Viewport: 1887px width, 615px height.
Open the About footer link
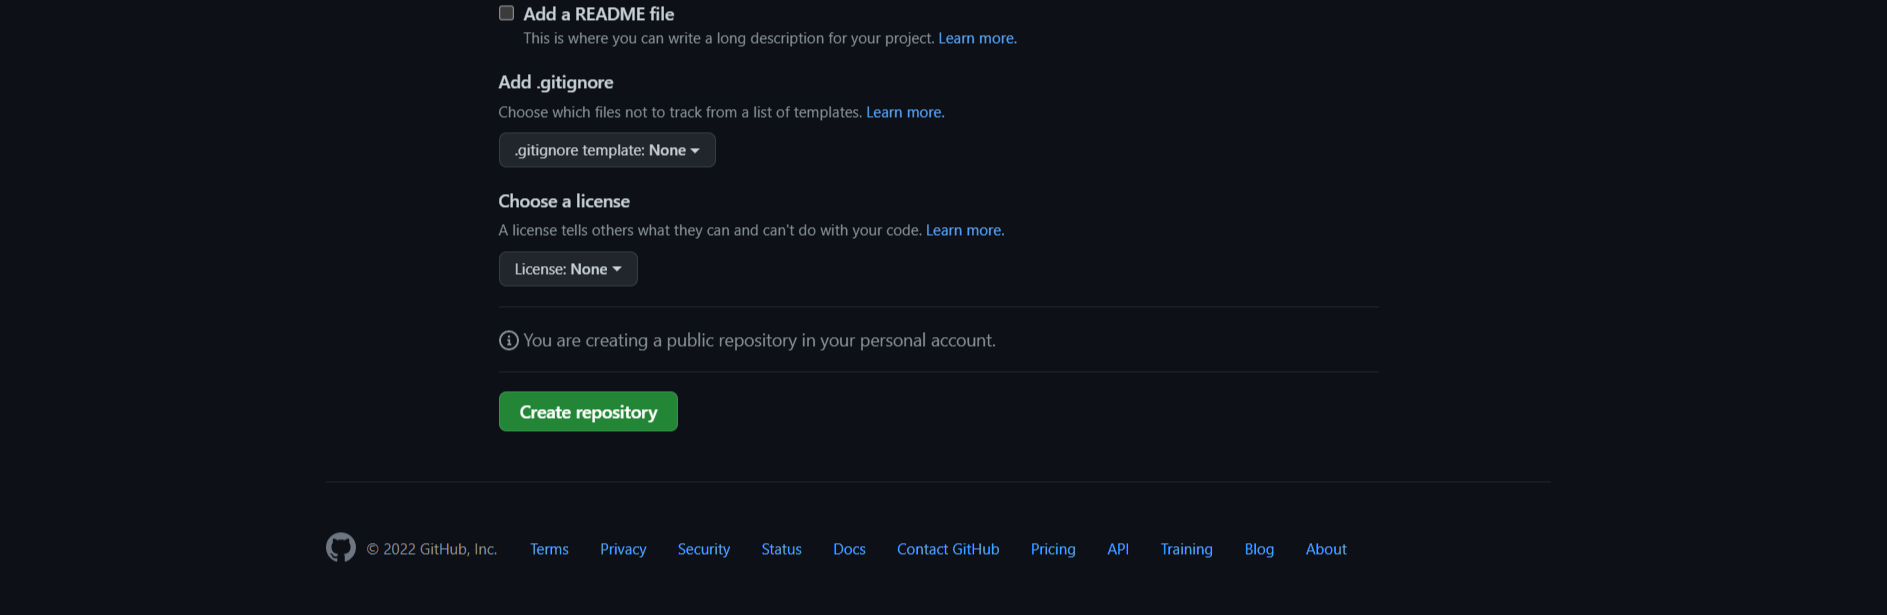coord(1326,549)
